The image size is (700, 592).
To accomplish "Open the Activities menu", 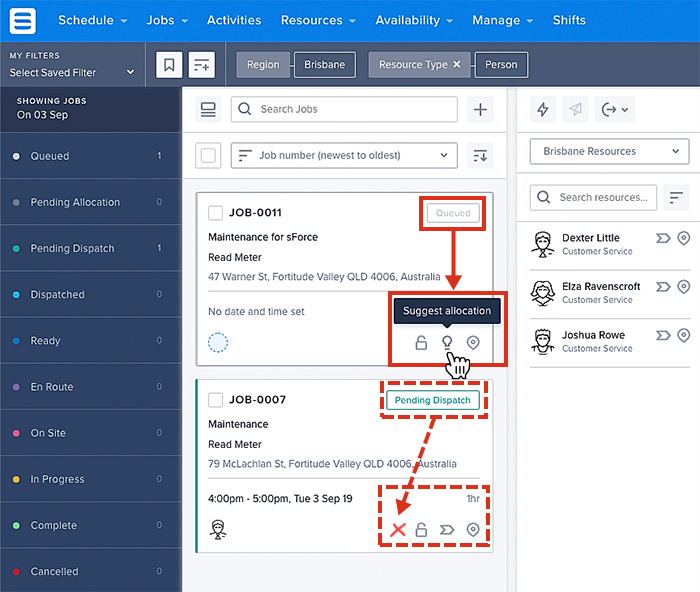I will coord(234,20).
